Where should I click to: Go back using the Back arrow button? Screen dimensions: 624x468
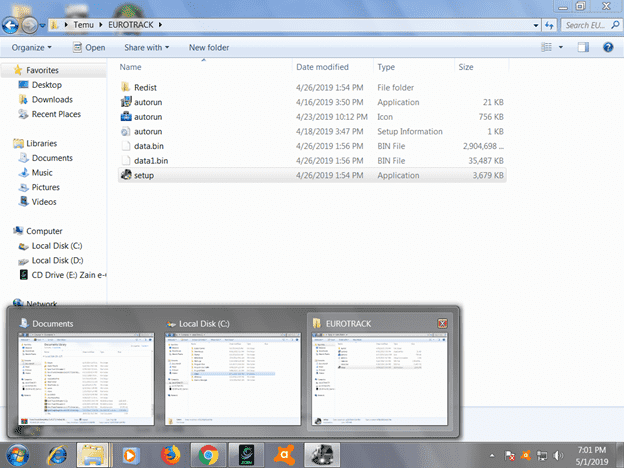pyautogui.click(x=11, y=25)
